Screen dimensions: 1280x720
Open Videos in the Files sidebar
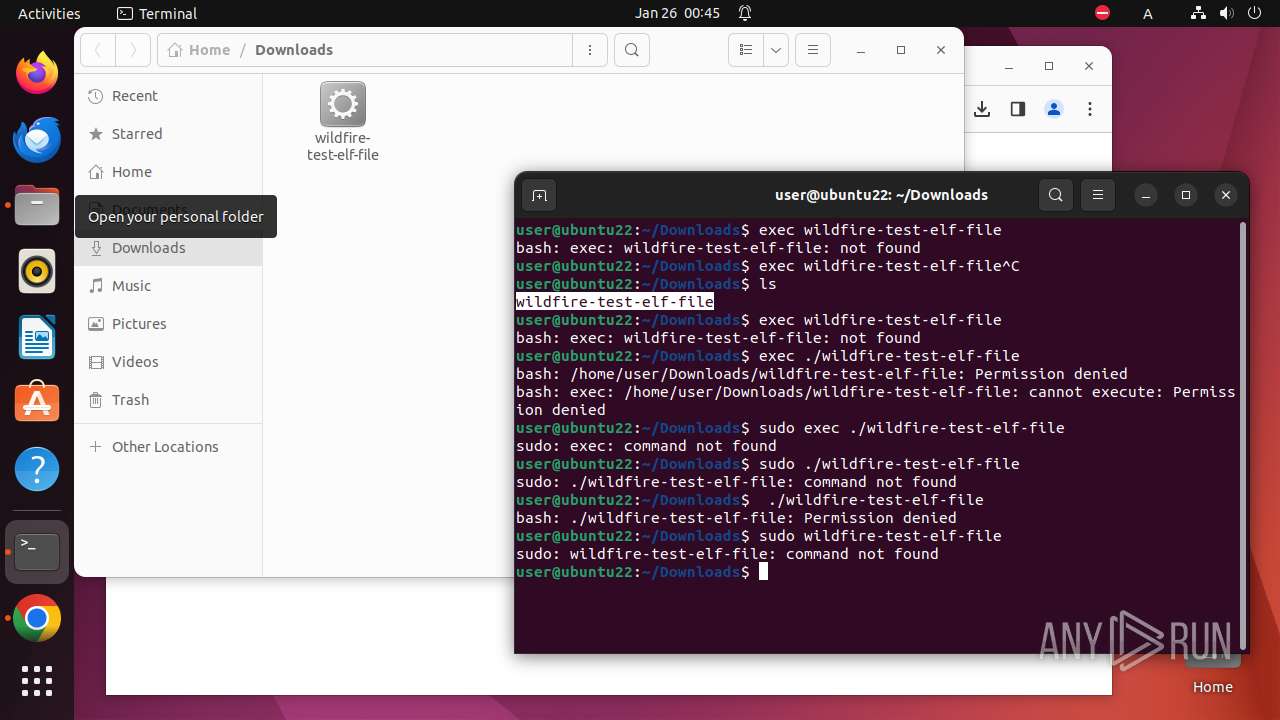(x=168, y=362)
